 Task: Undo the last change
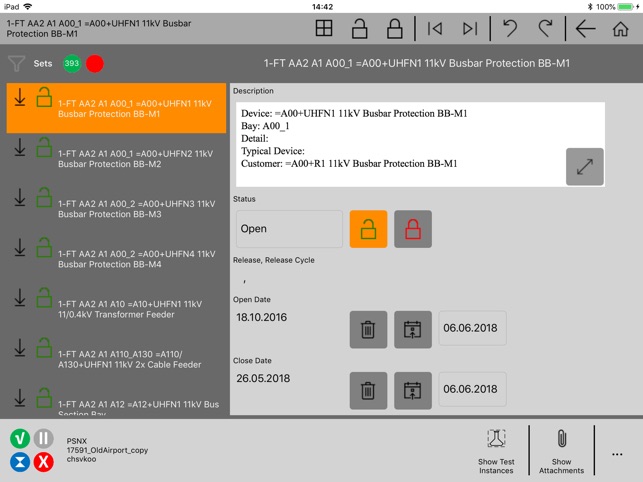point(510,28)
